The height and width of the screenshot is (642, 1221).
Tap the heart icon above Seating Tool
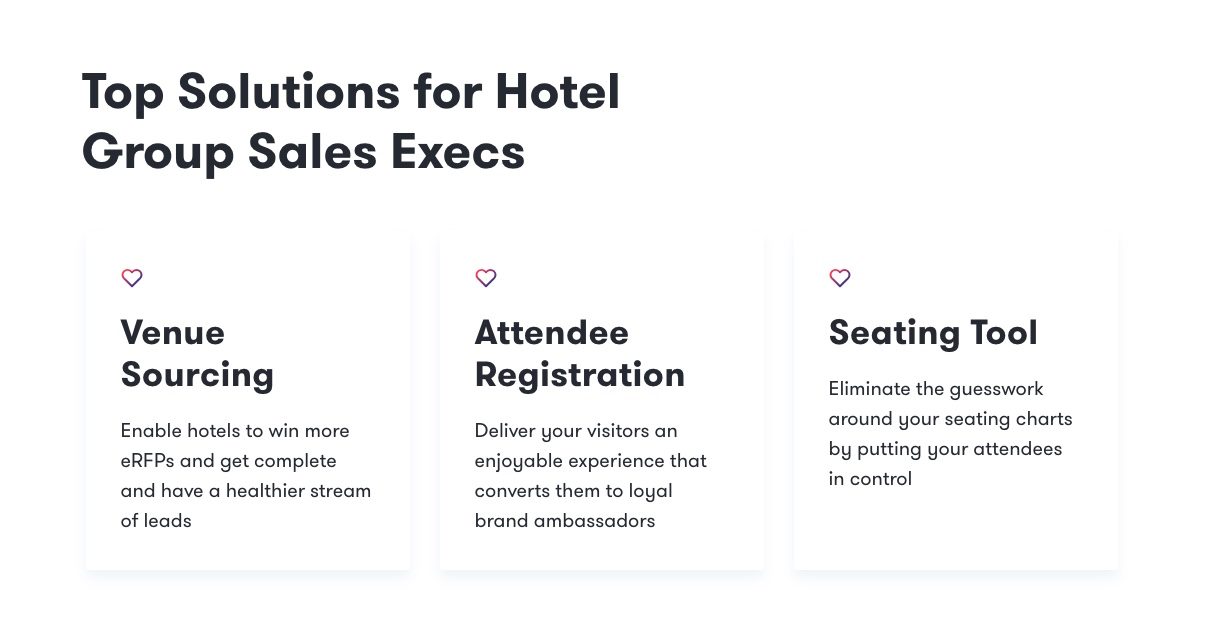pos(840,278)
